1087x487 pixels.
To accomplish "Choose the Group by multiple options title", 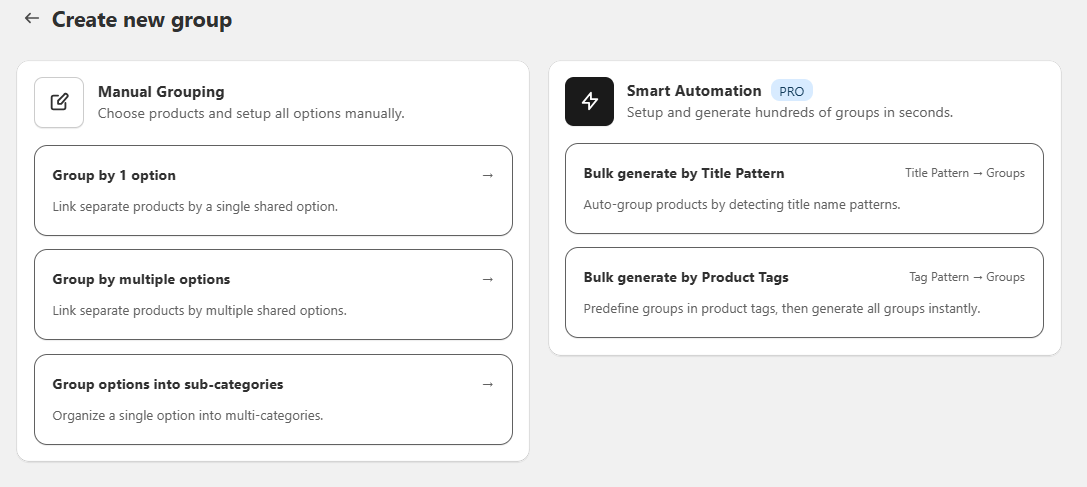I will [141, 279].
